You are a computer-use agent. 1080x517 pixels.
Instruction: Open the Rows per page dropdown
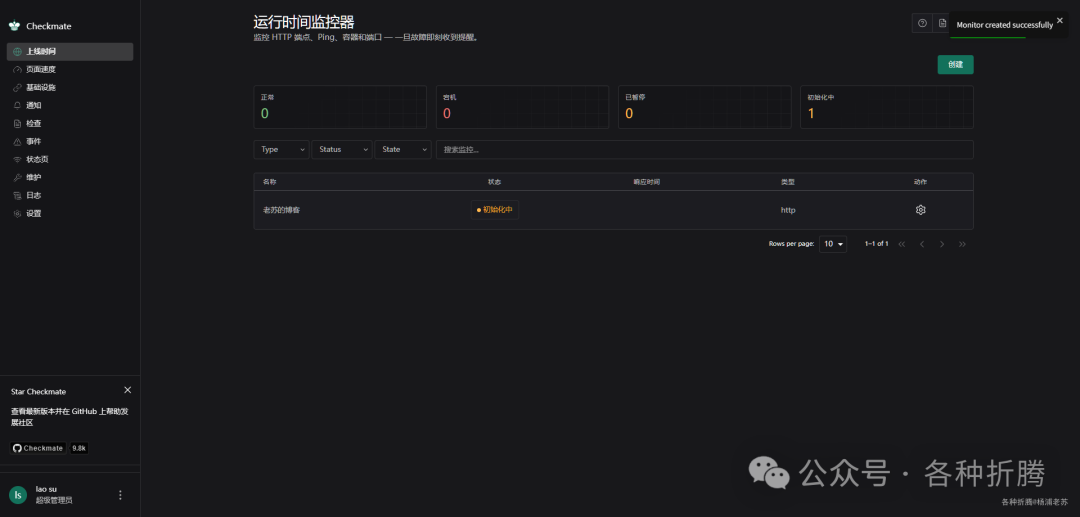point(833,244)
